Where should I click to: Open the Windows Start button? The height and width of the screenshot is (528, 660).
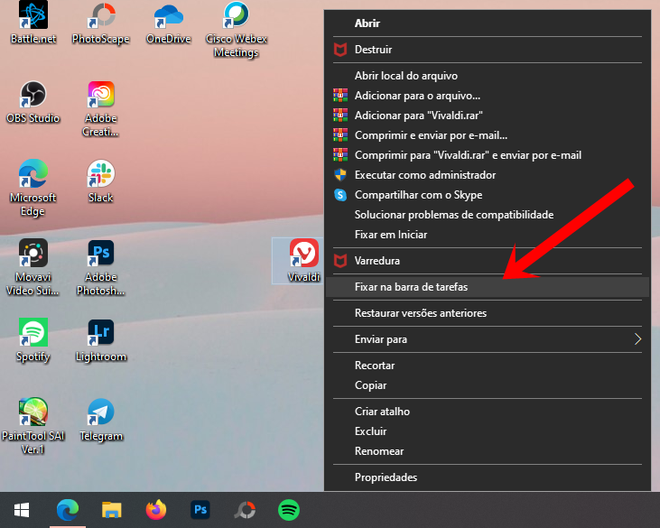pyautogui.click(x=21, y=510)
